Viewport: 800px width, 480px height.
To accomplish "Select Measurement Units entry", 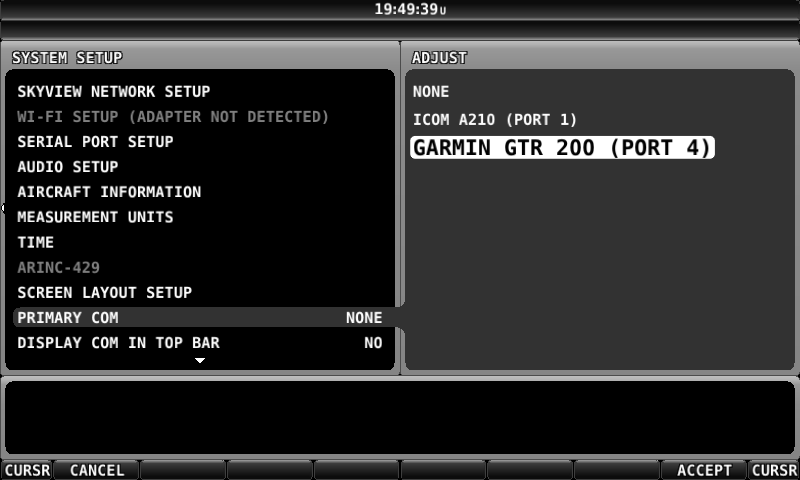I will [95, 217].
